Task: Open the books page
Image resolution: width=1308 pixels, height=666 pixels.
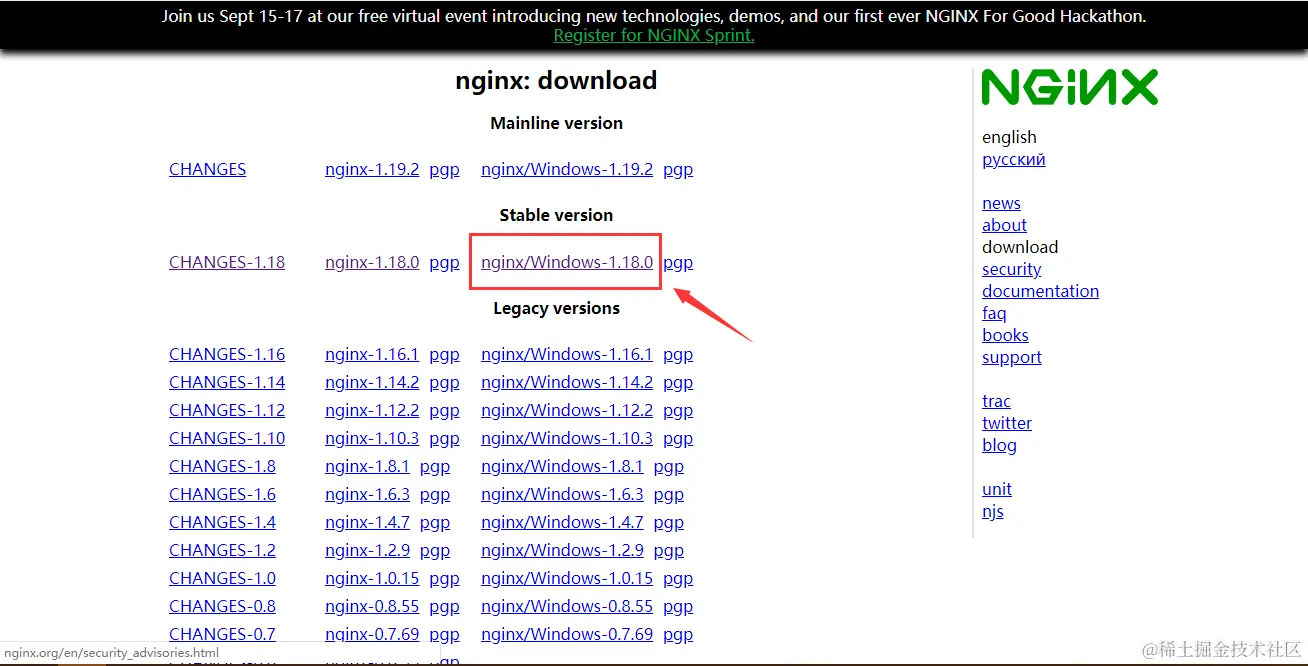Action: pos(1005,335)
